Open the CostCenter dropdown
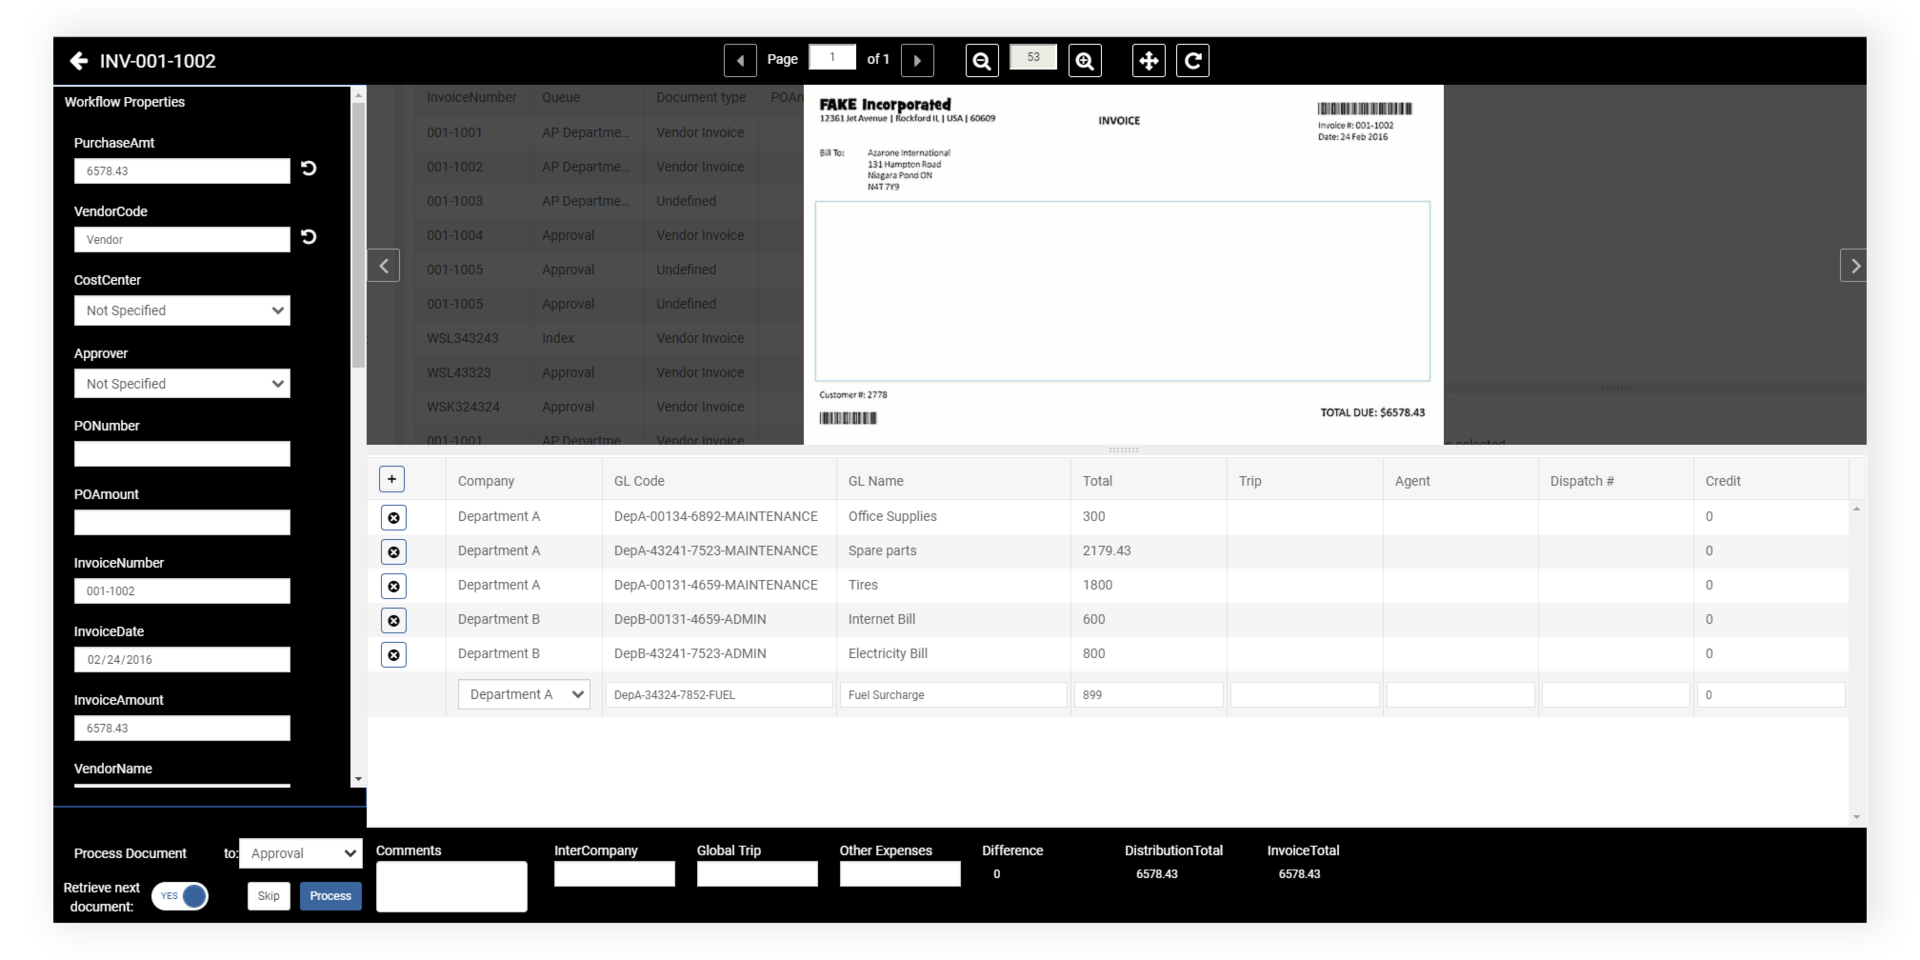The image size is (1920, 960). pos(181,310)
